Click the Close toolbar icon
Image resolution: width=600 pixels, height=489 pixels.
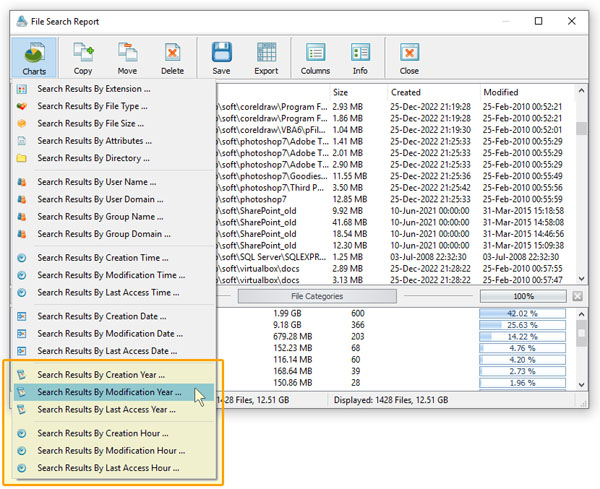pyautogui.click(x=409, y=57)
